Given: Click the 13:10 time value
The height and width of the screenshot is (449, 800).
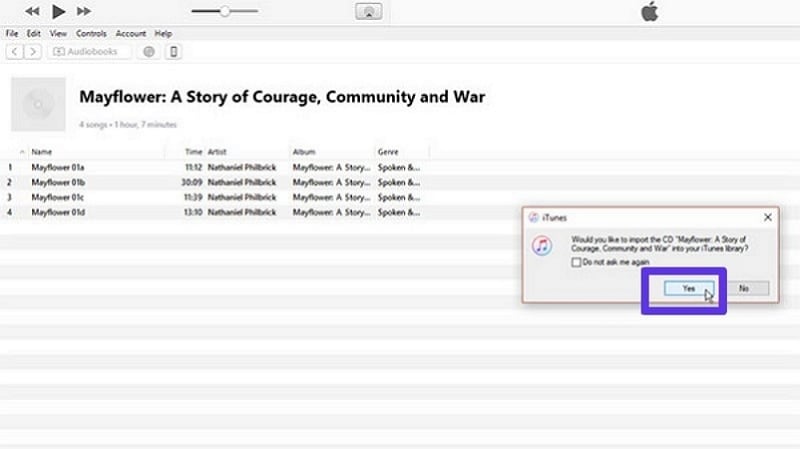Looking at the screenshot, I should [x=193, y=212].
